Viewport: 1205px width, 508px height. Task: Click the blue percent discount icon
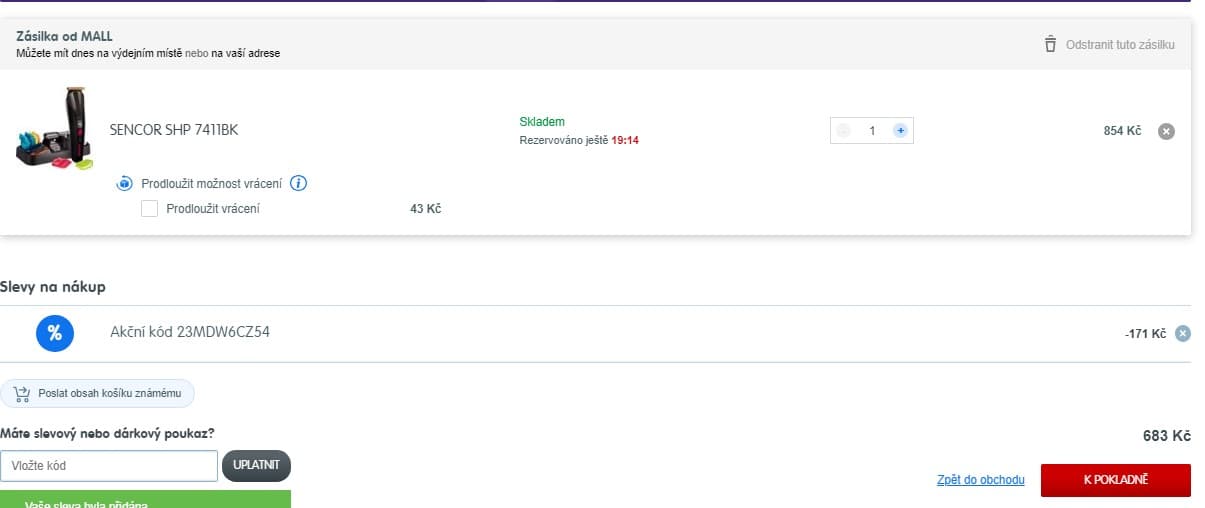[x=55, y=333]
